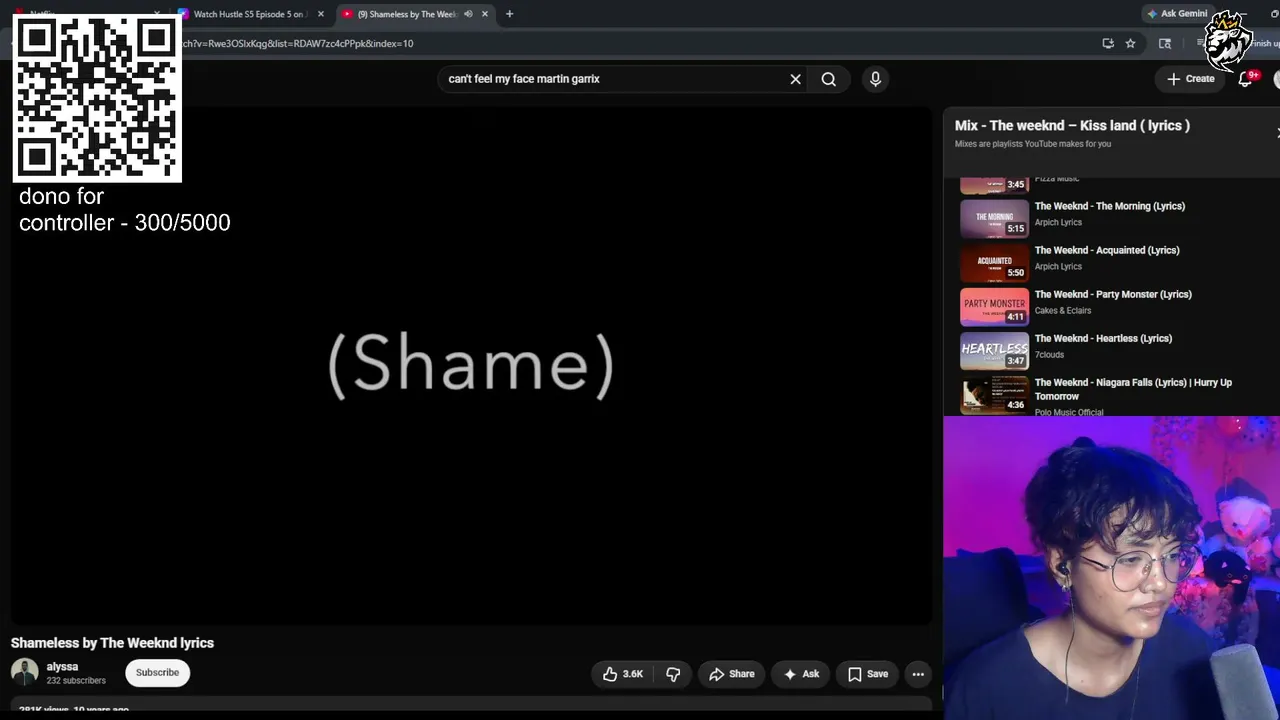Click the Mix - The weeknd – Kiss land title
The image size is (1280, 720).
click(x=1072, y=126)
